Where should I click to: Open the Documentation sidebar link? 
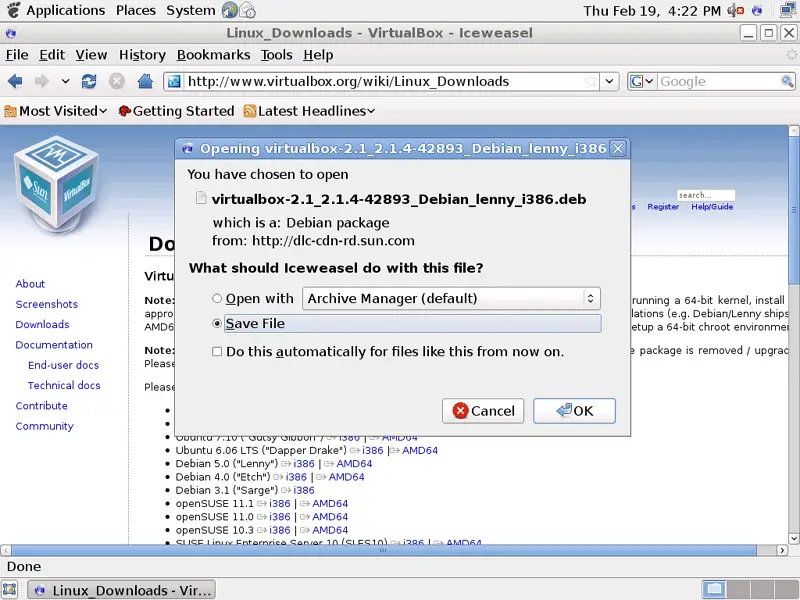[54, 345]
